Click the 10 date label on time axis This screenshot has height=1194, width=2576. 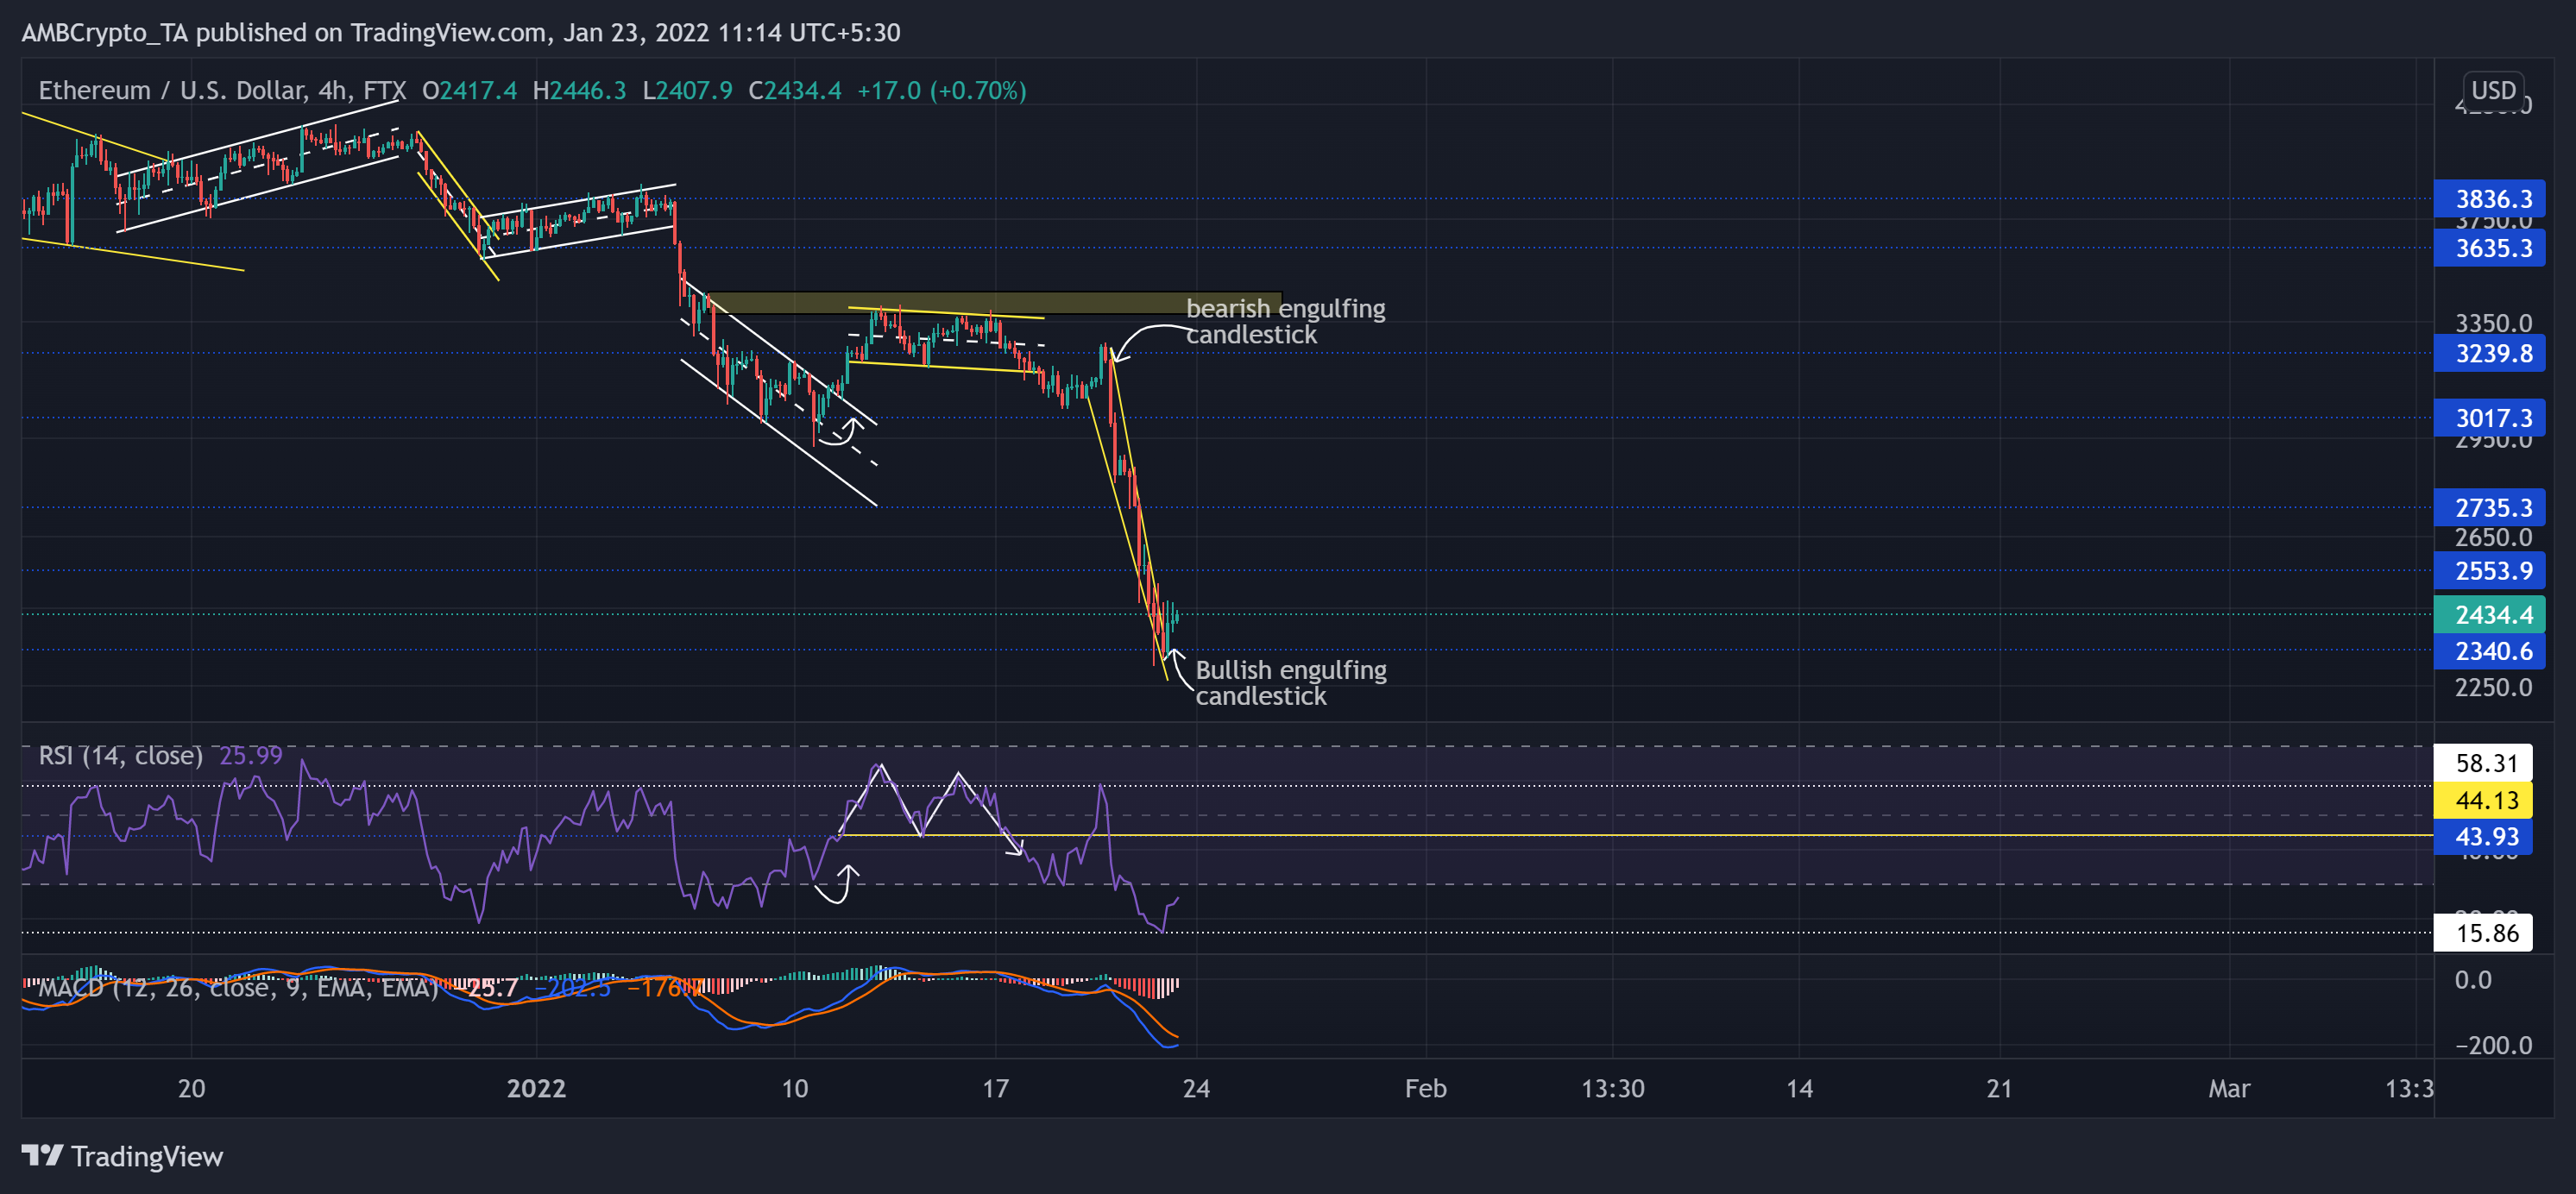tap(794, 1088)
